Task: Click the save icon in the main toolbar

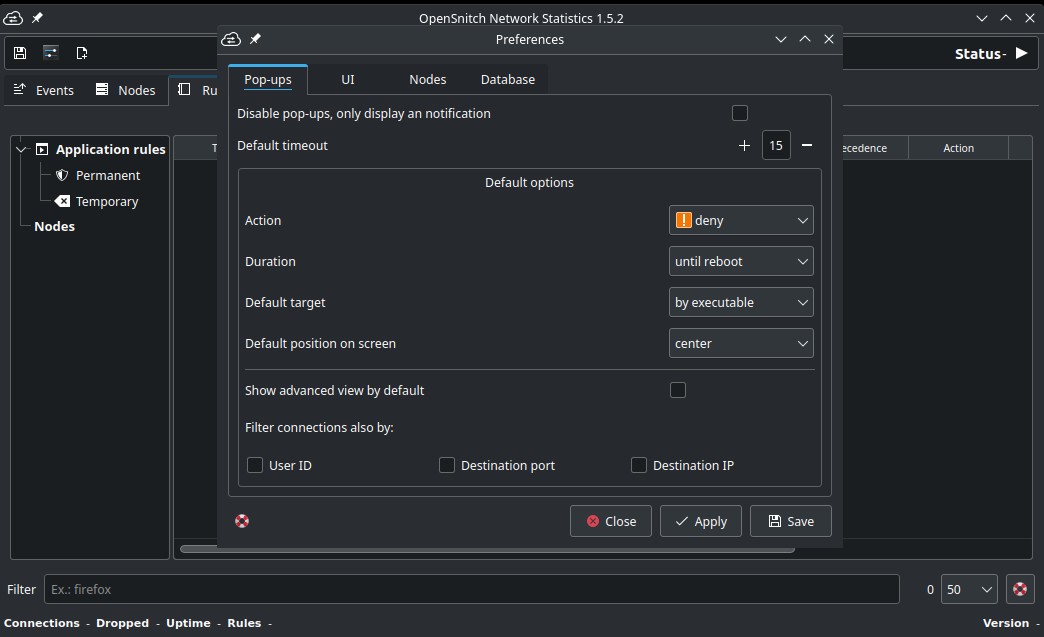Action: pos(20,53)
